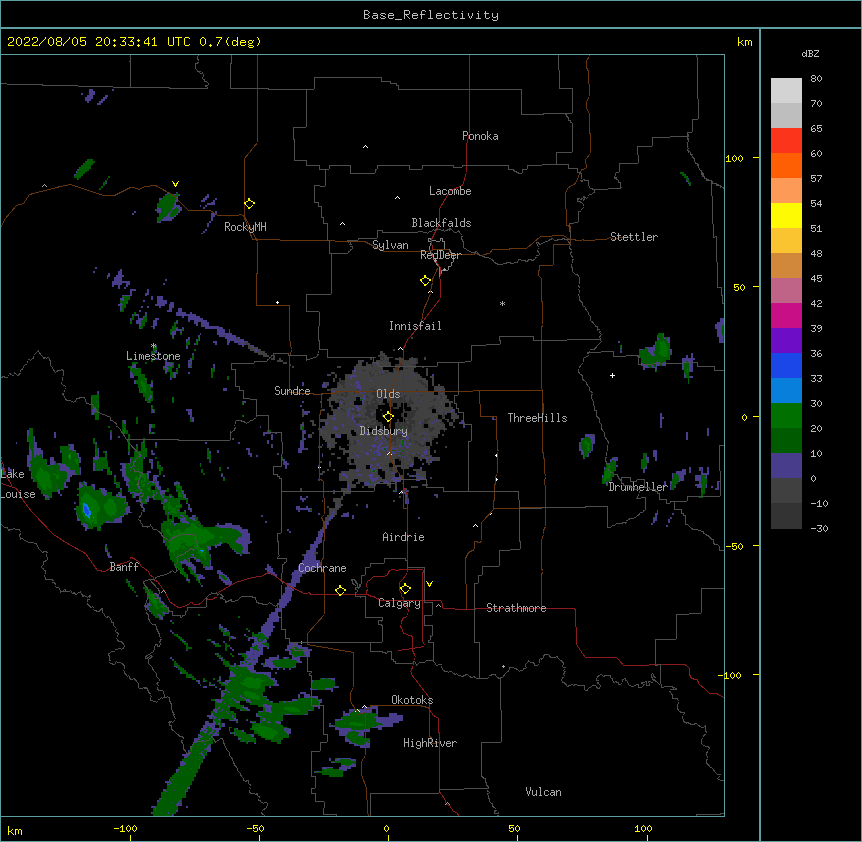The width and height of the screenshot is (862, 842).
Task: Click the asterisk marker east of Innisfail
Action: [502, 303]
